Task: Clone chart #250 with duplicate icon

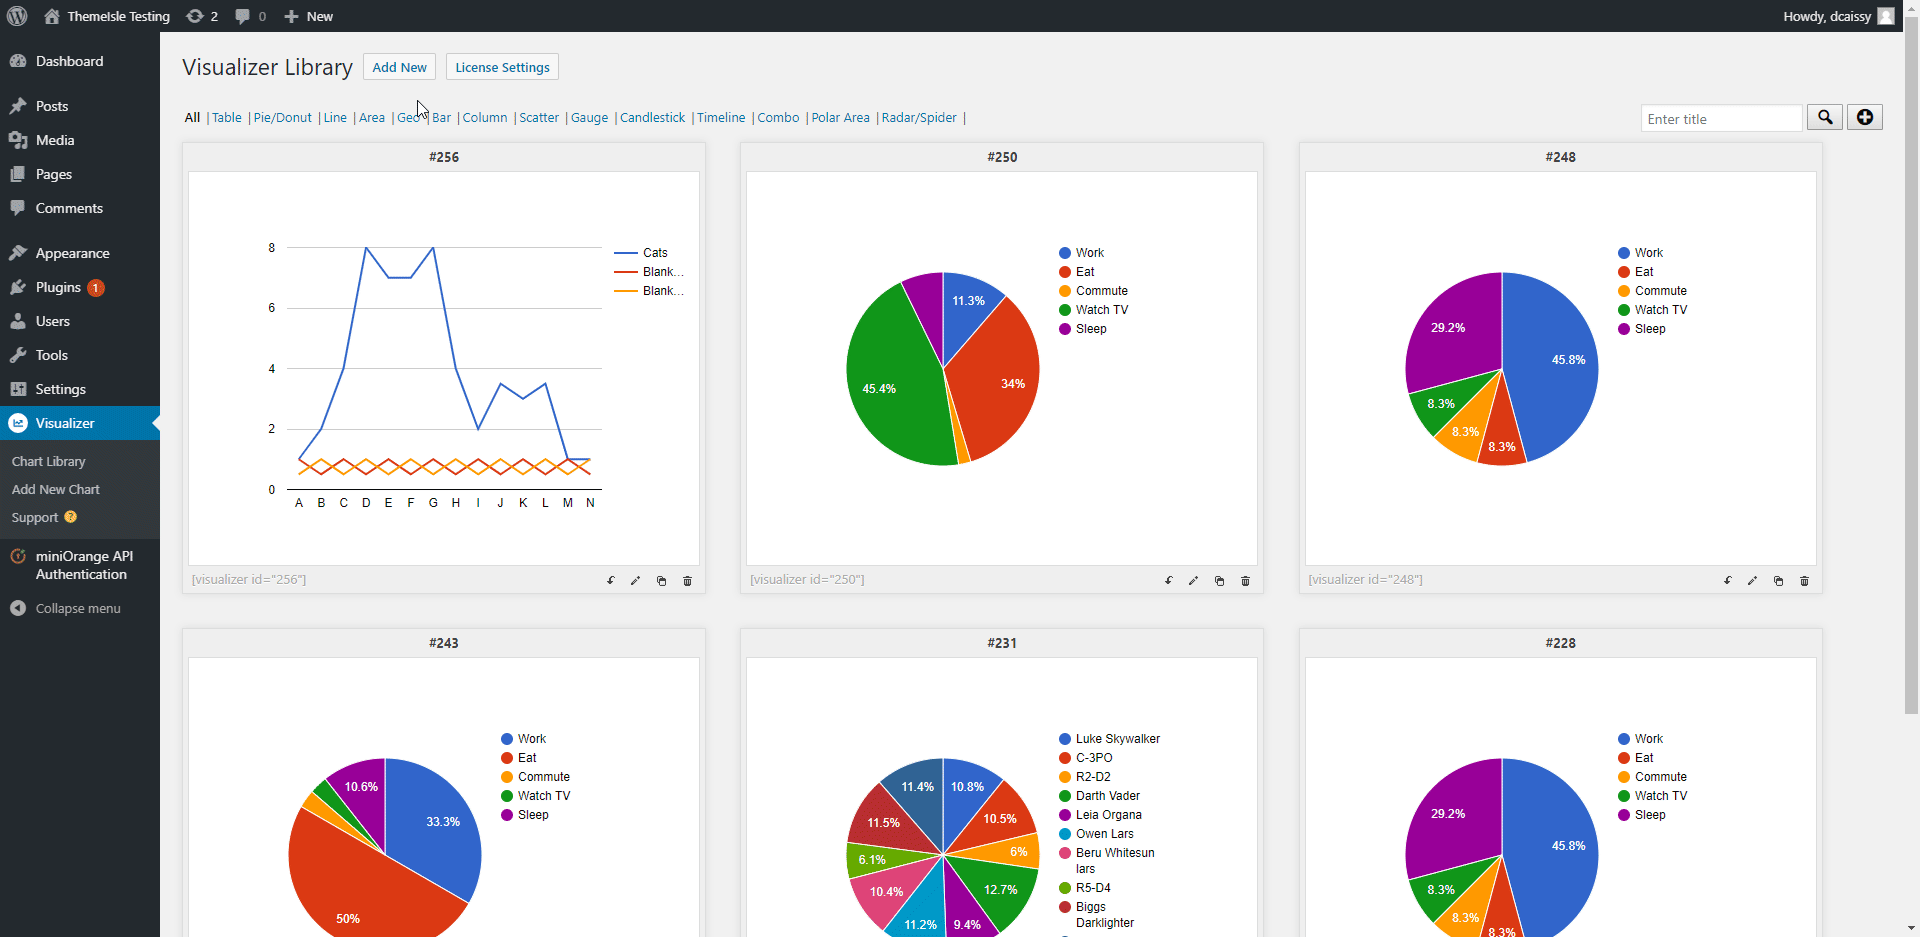Action: pos(1219,581)
